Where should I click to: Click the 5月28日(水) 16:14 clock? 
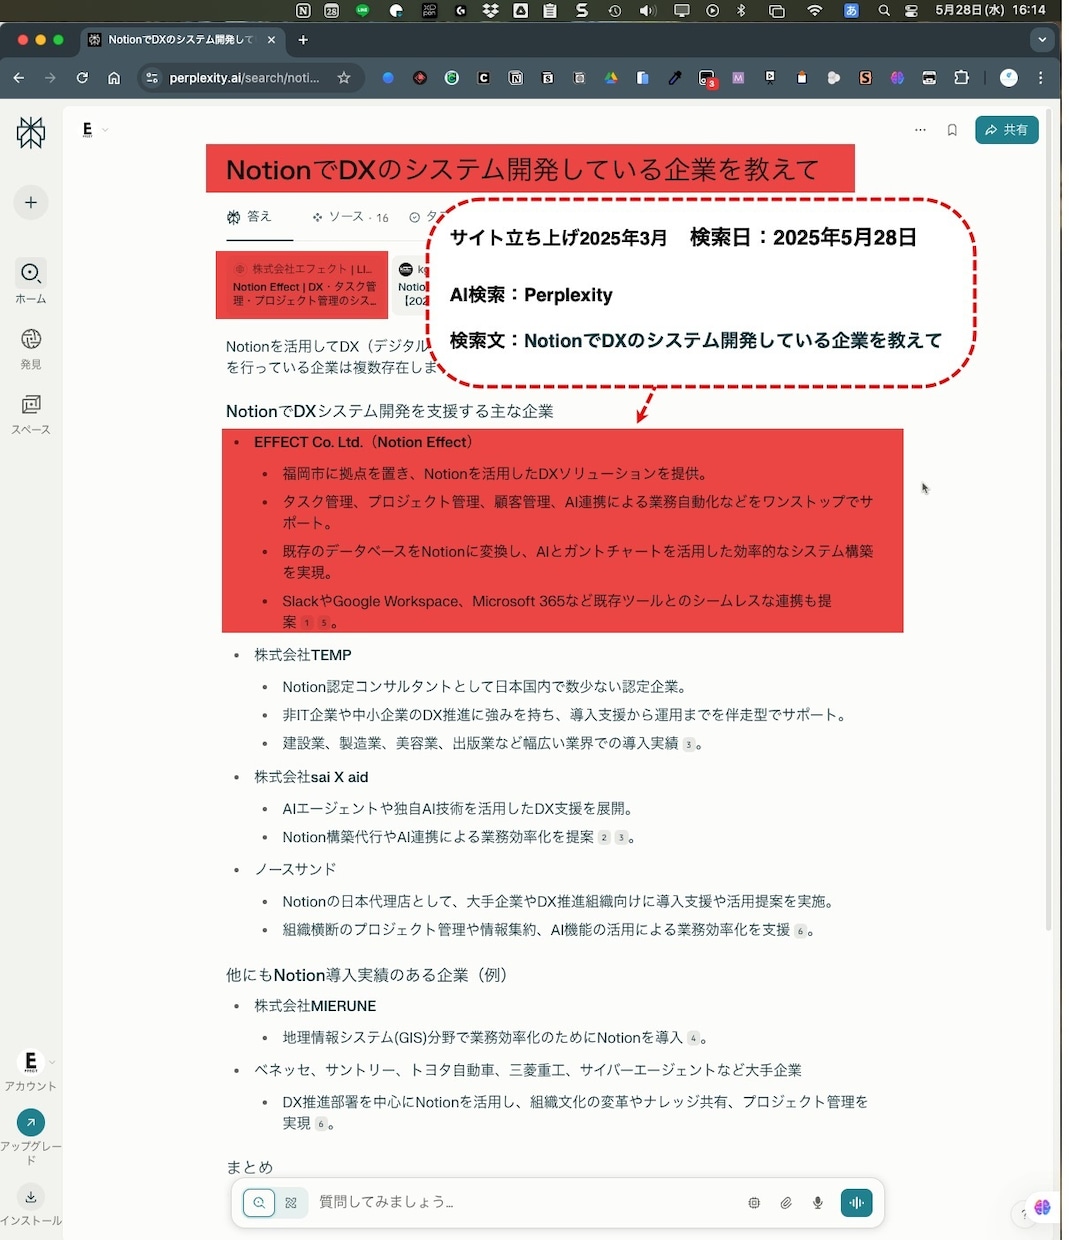990,10
